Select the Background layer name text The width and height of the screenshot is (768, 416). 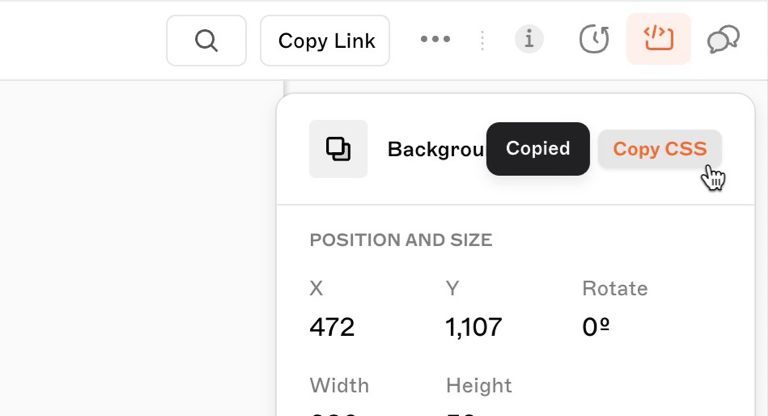tap(436, 149)
